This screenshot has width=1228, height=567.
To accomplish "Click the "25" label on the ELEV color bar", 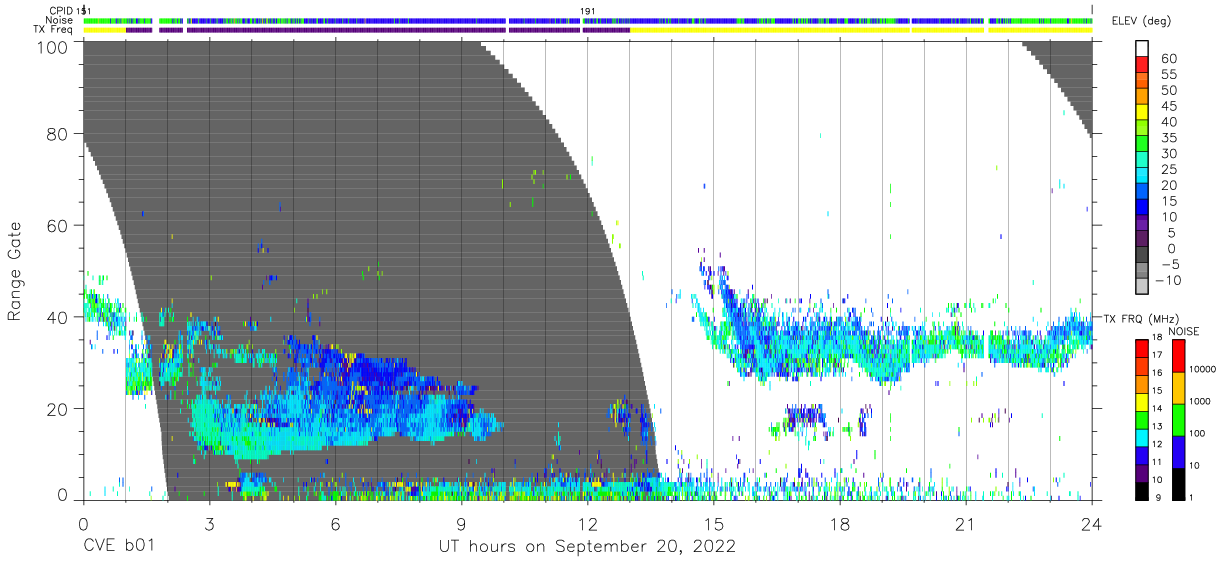I will [1168, 170].
